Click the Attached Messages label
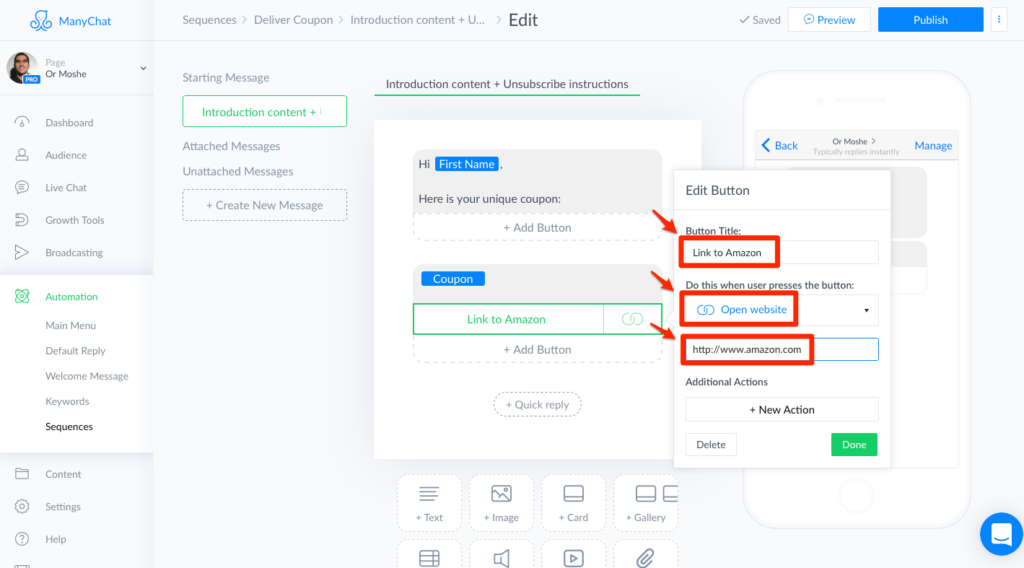This screenshot has height=568, width=1024. pos(231,146)
